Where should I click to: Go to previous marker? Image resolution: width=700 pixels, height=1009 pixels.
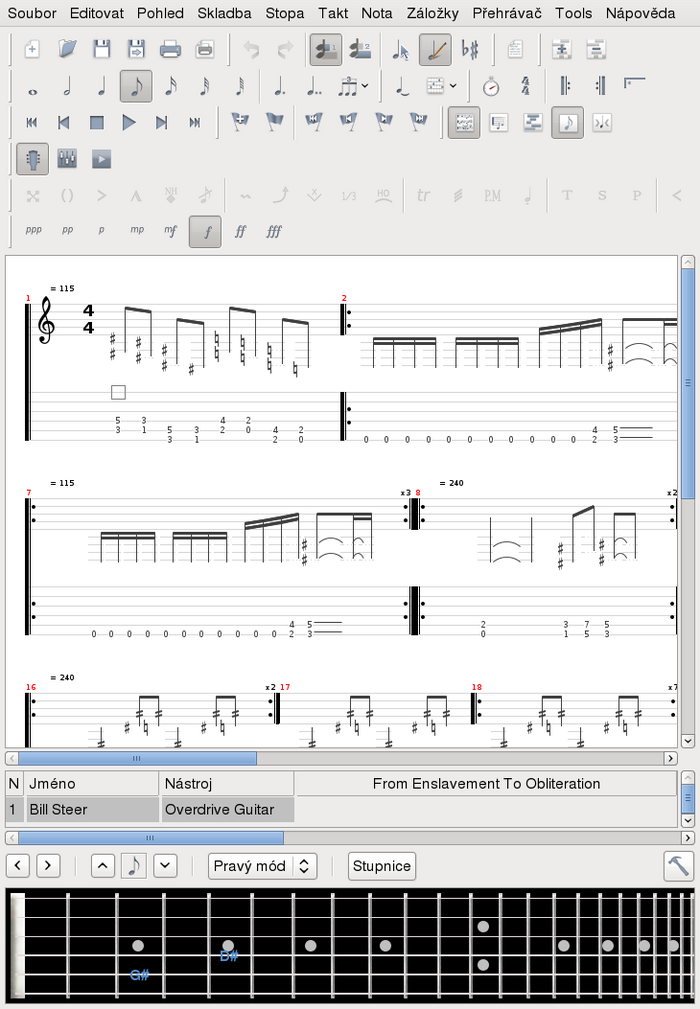(x=348, y=122)
